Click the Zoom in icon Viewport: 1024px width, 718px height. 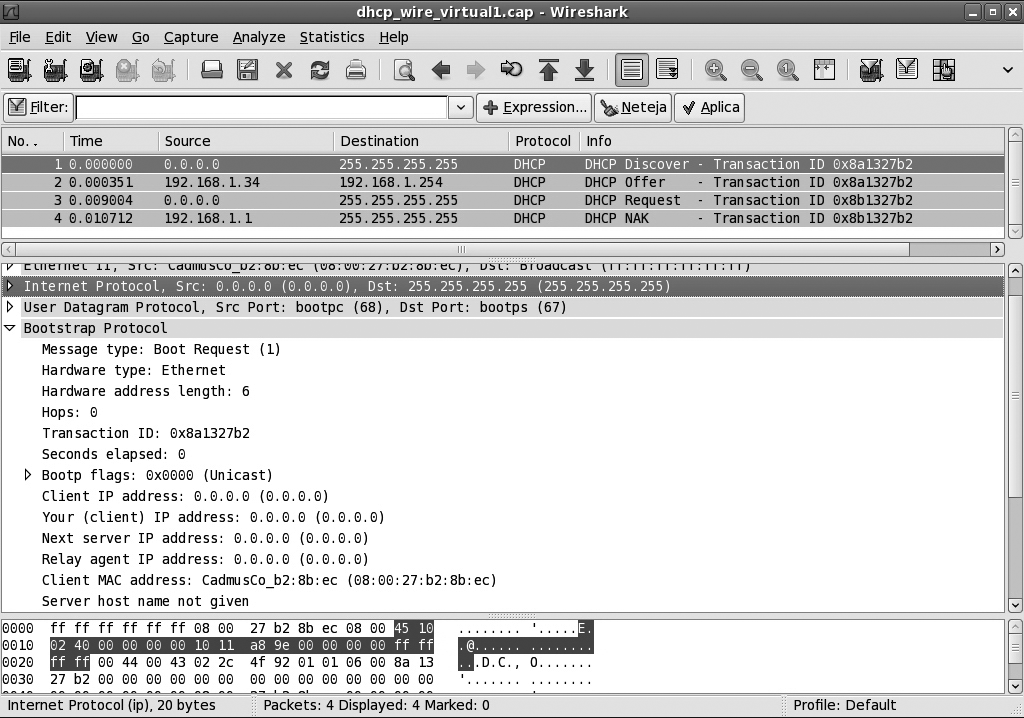[x=715, y=70]
